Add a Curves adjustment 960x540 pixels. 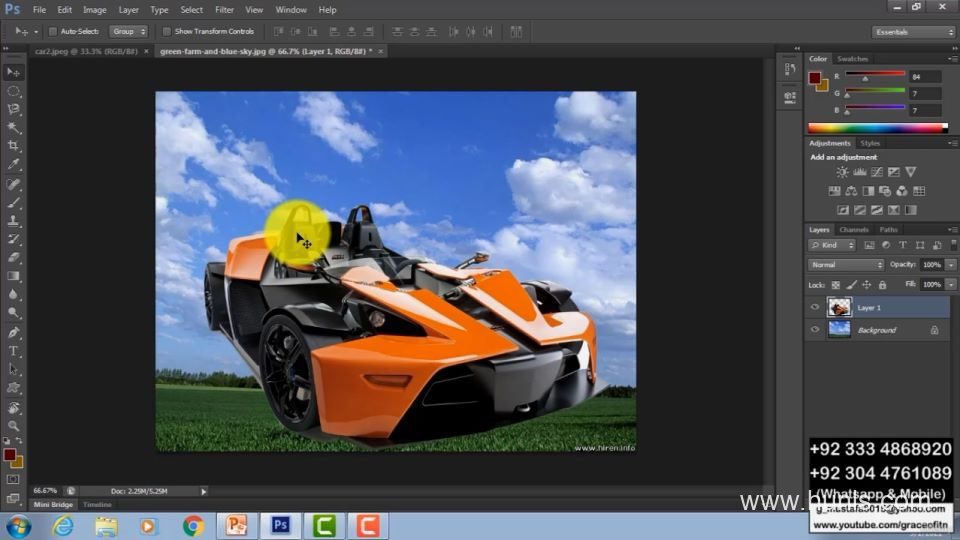click(x=877, y=172)
